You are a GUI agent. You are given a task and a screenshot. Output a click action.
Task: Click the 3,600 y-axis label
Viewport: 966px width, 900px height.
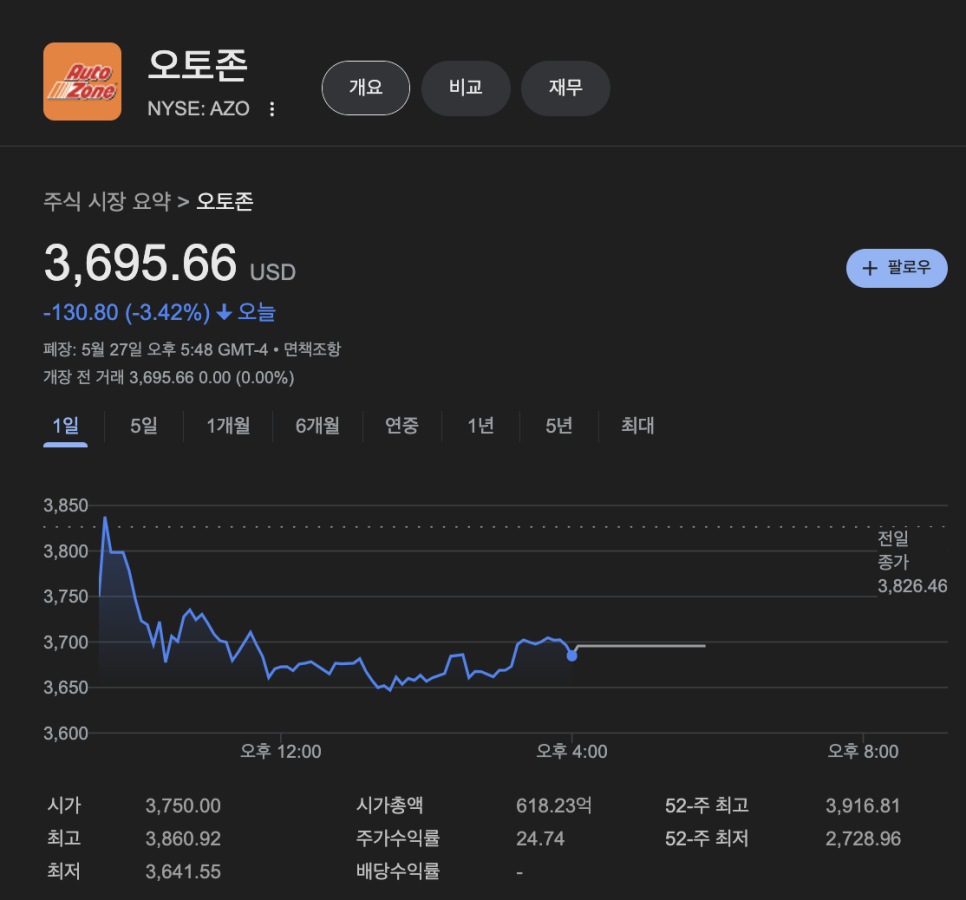[66, 733]
